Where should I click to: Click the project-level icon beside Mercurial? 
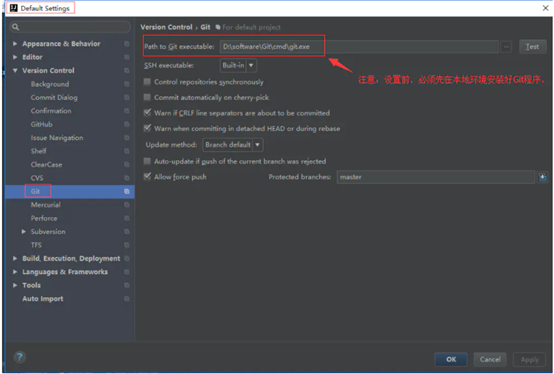[126, 205]
